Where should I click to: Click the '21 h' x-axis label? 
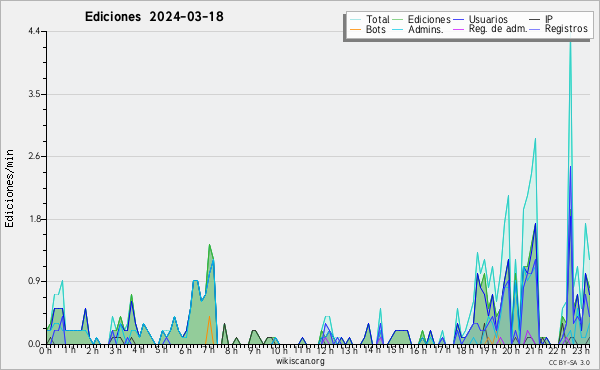(535, 350)
